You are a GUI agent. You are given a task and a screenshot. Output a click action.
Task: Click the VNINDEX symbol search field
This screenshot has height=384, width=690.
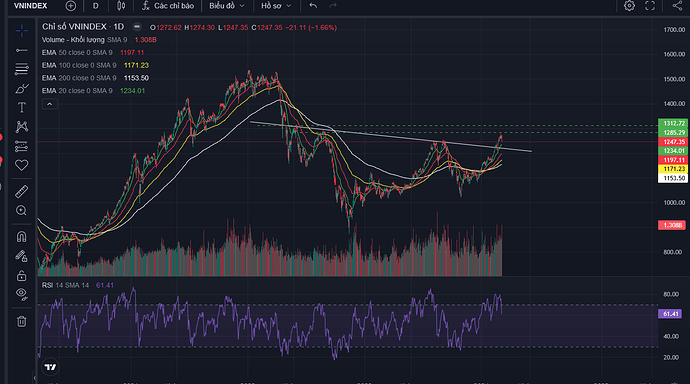pos(30,6)
